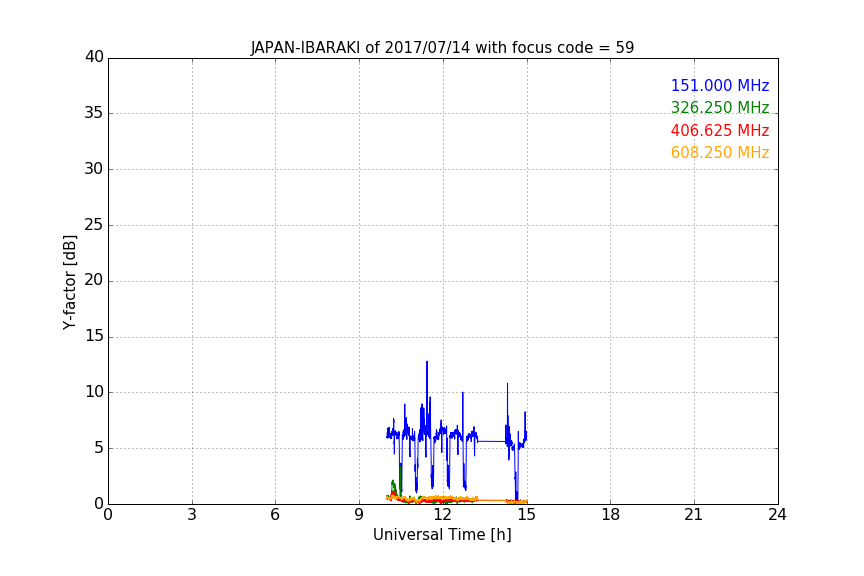Click the flat blue line segment between 13h and 14h
The width and height of the screenshot is (864, 576).
pos(491,442)
